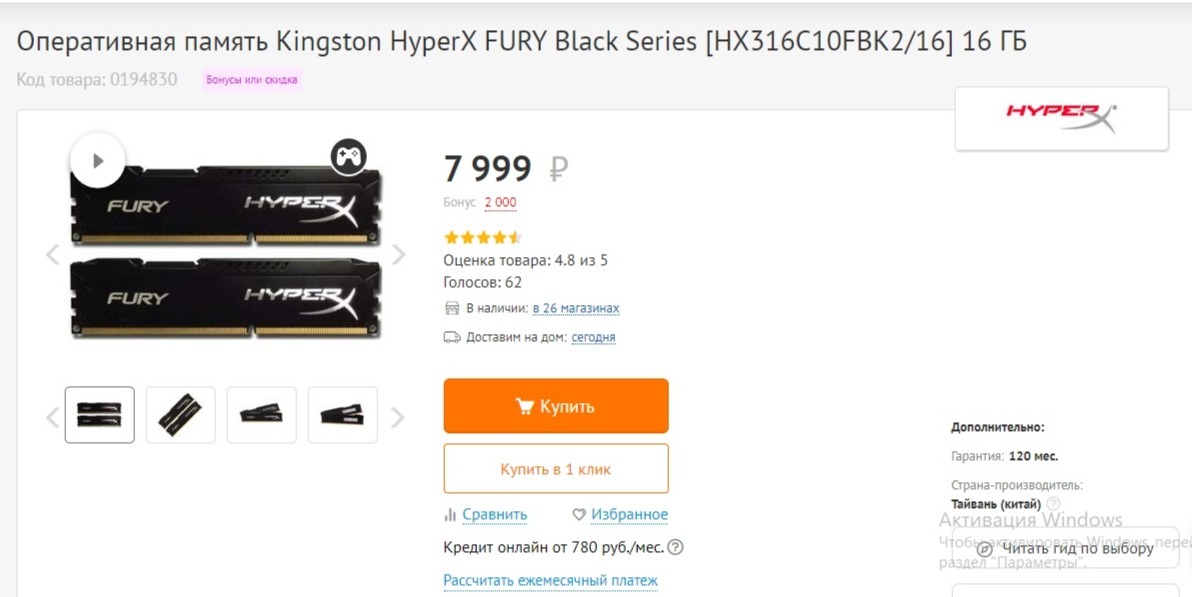Select the first product thumbnail
Screen dimensions: 1192x597
pos(100,415)
